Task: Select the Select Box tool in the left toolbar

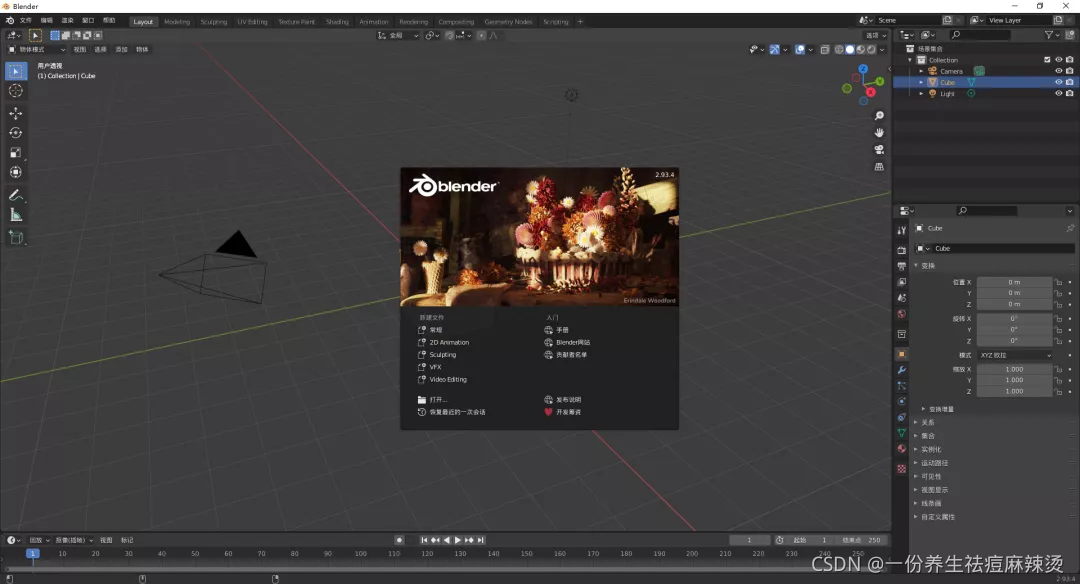Action: [16, 71]
